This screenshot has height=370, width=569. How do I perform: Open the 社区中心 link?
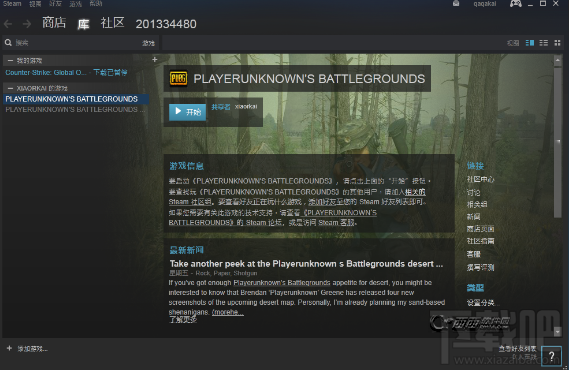480,179
